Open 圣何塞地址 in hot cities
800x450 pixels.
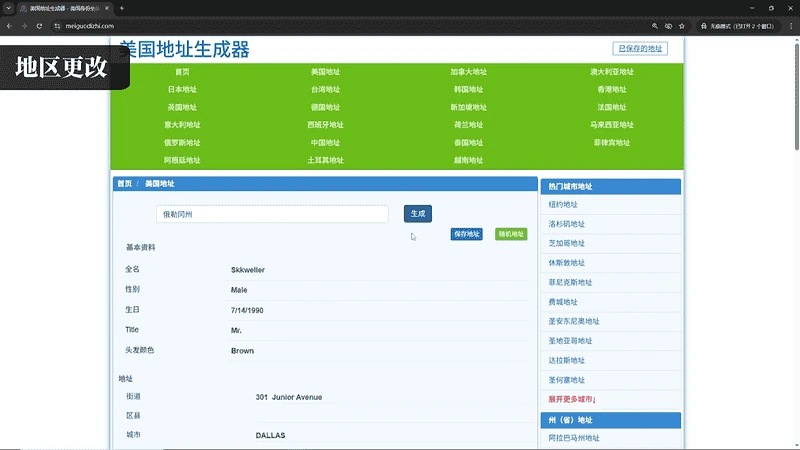click(567, 380)
